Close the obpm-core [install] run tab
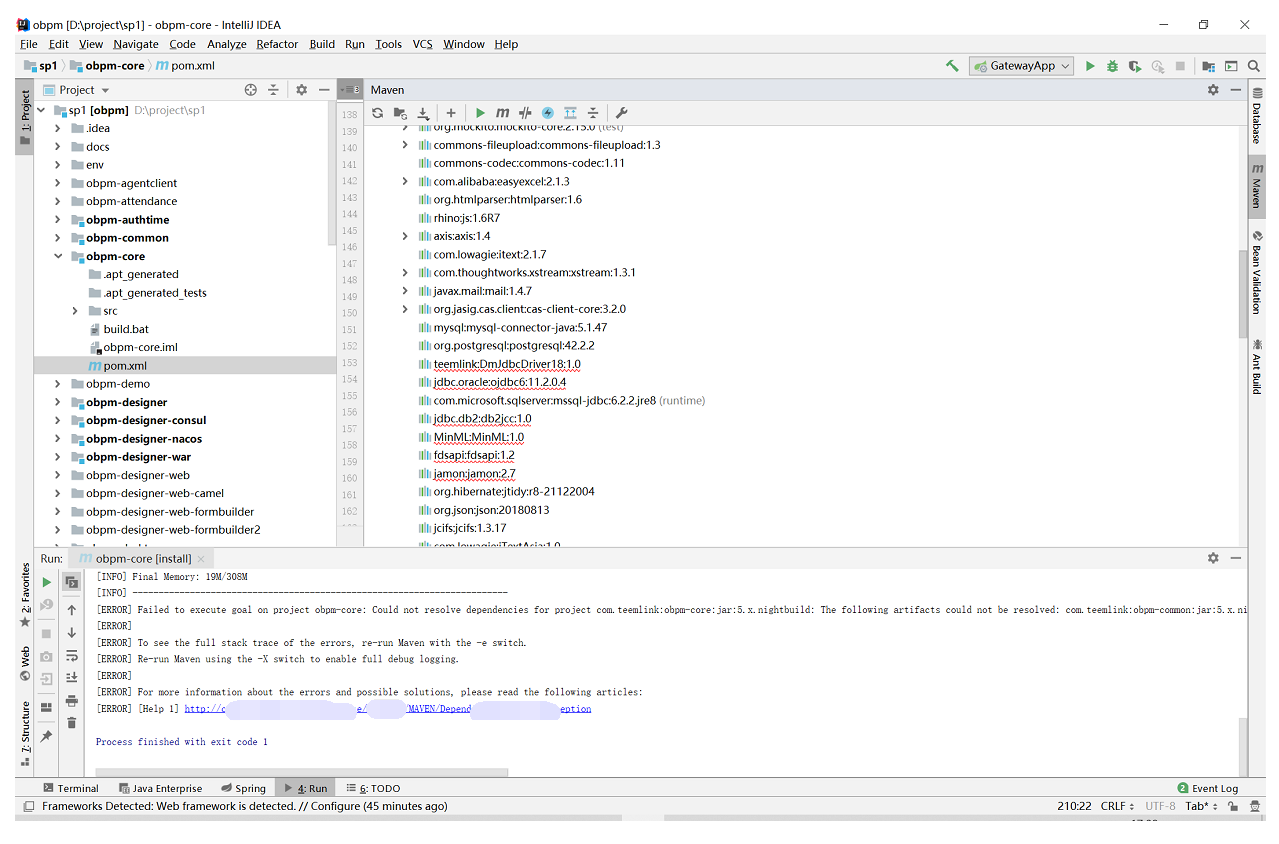The width and height of the screenshot is (1279, 844). [x=201, y=559]
